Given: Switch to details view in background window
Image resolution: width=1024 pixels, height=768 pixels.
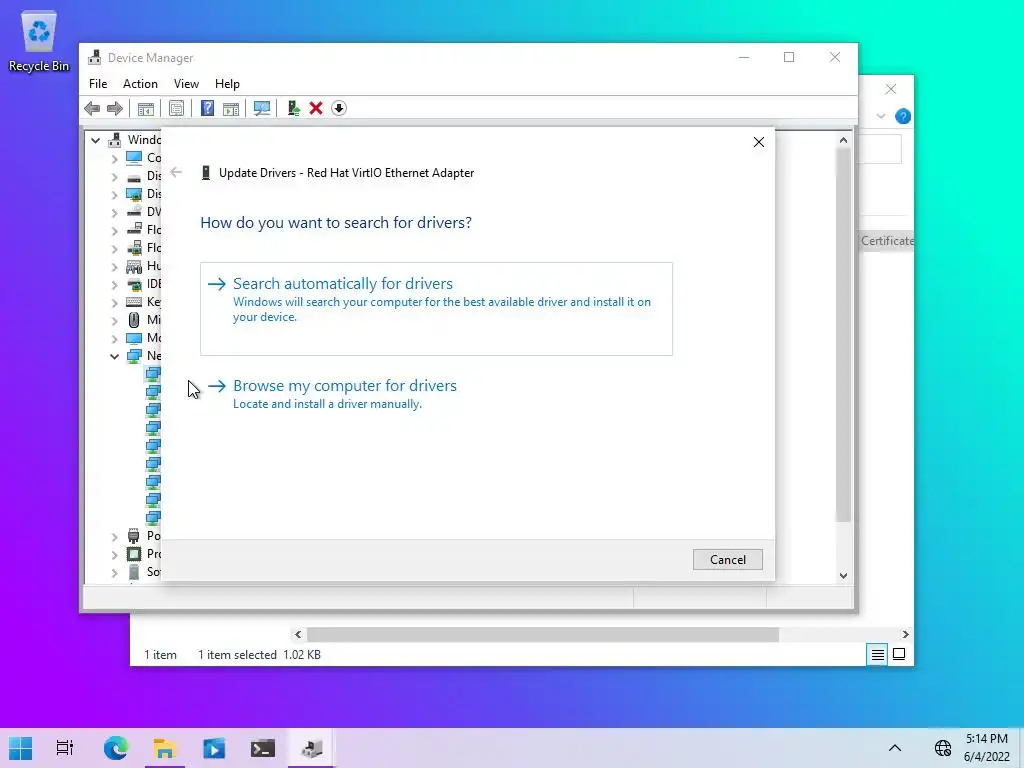Looking at the screenshot, I should 878,654.
